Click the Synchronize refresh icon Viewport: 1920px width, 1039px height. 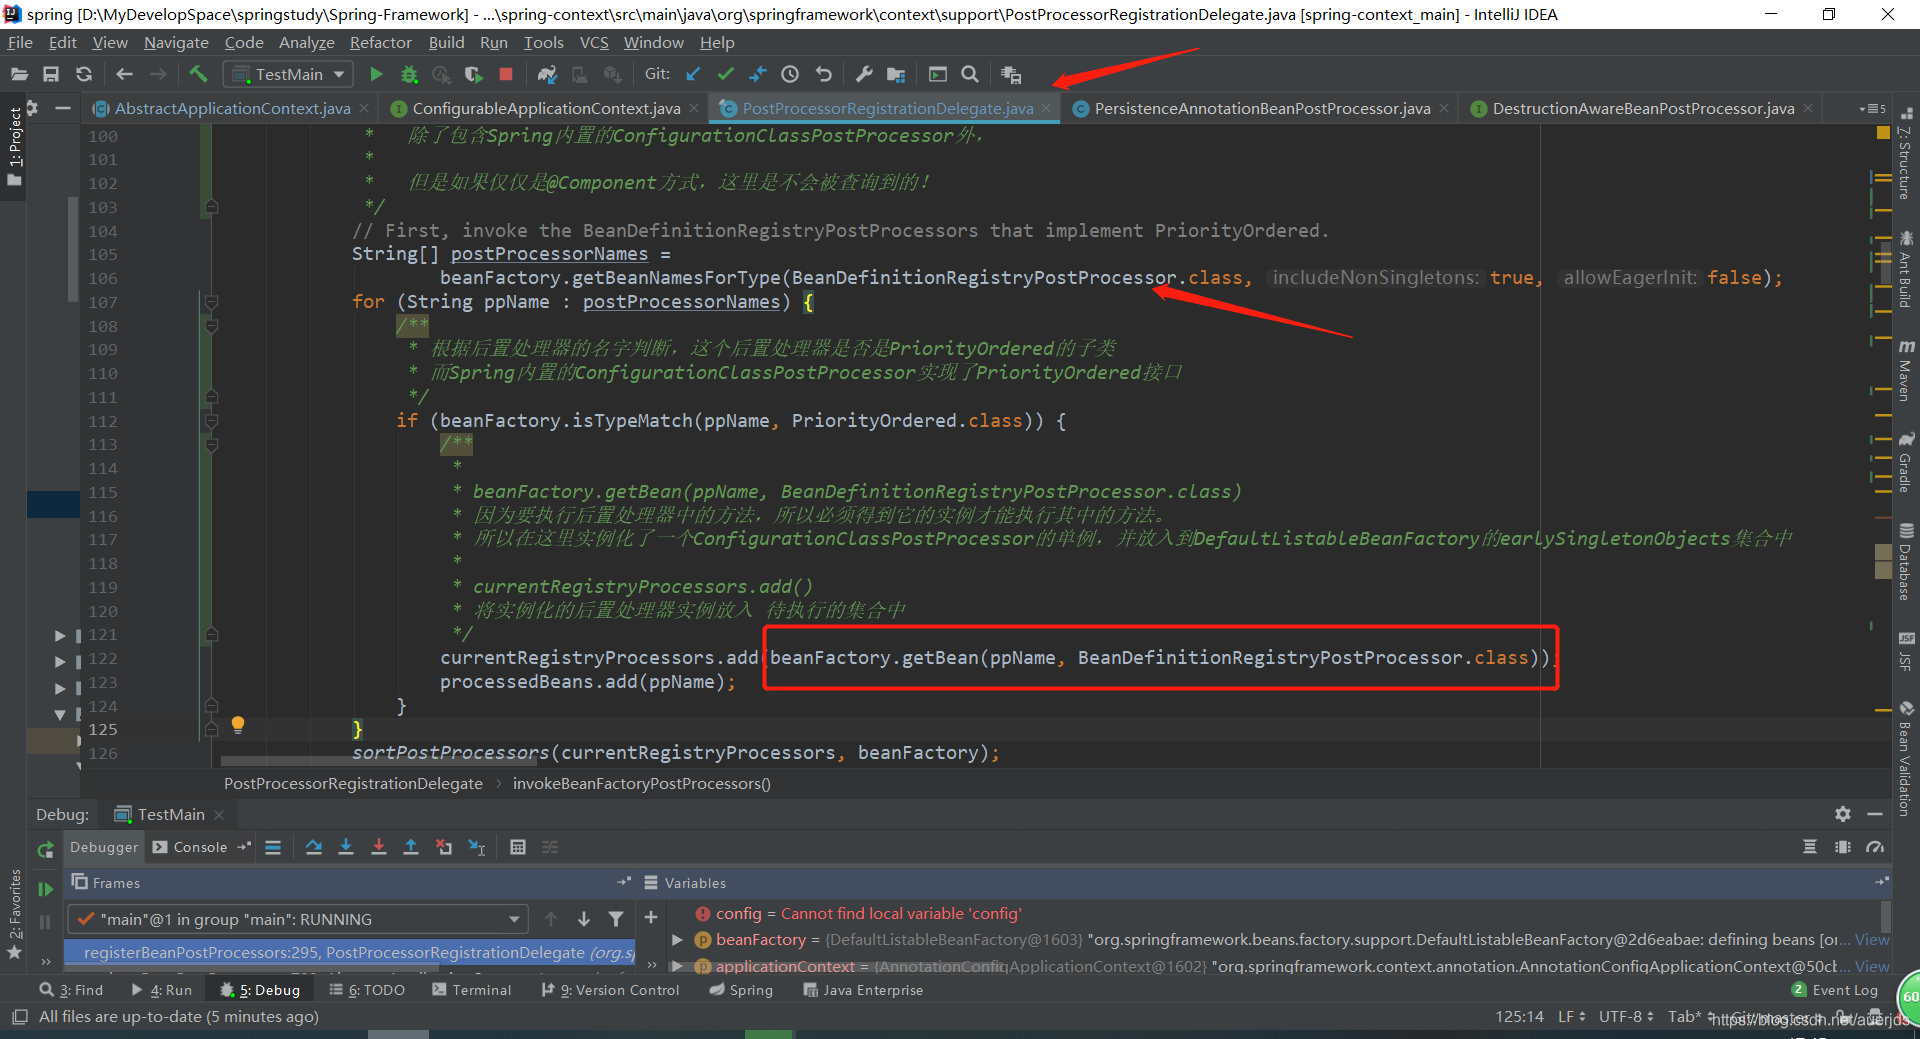coord(84,74)
